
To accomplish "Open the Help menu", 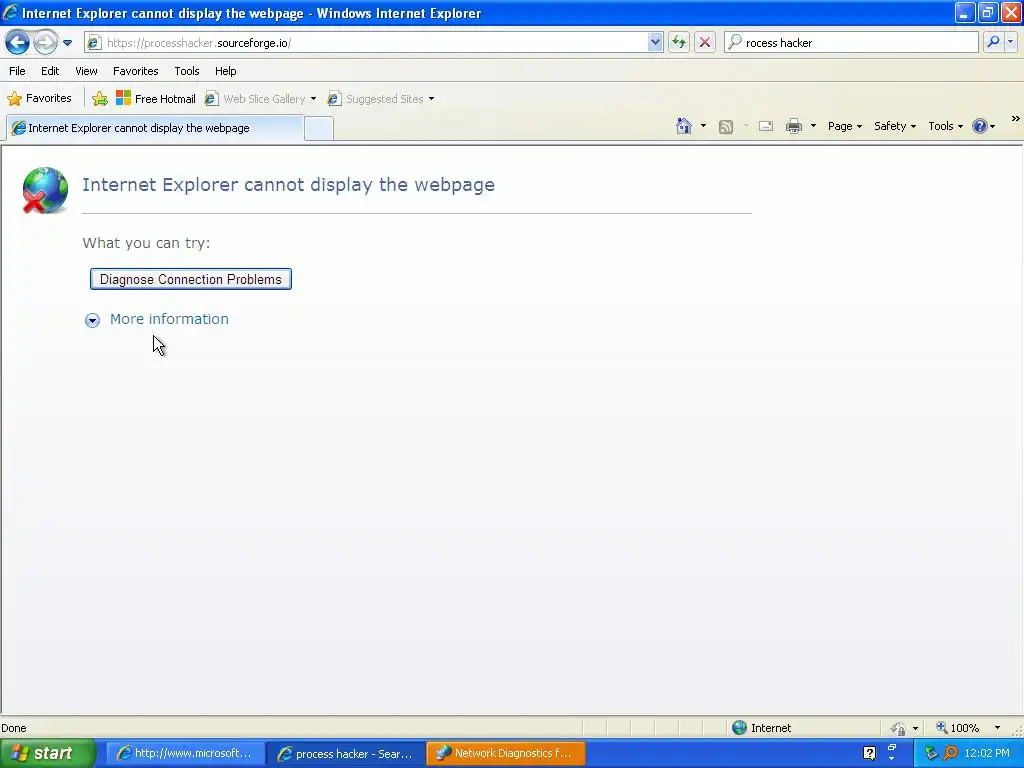I will pyautogui.click(x=226, y=71).
